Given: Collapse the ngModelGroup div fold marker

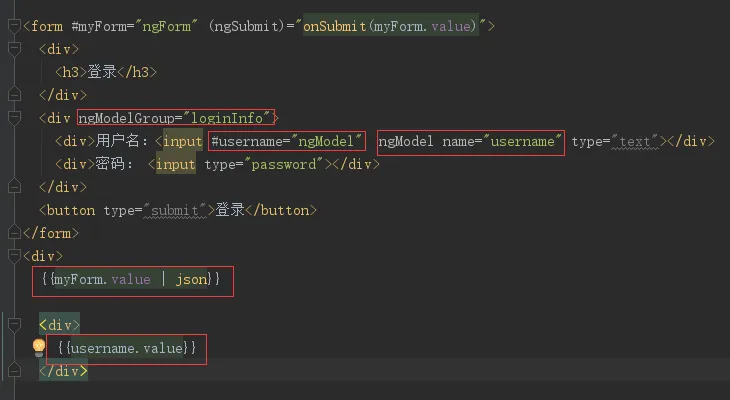Looking at the screenshot, I should 14,117.
